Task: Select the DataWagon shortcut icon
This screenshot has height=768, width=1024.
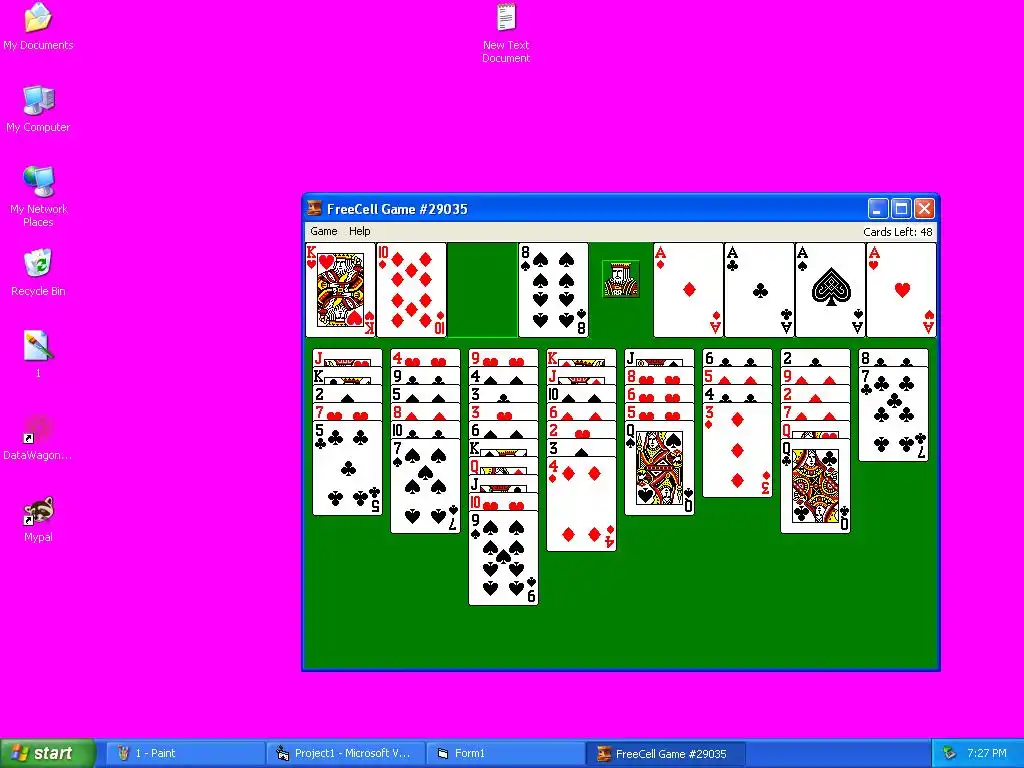Action: pyautogui.click(x=38, y=438)
